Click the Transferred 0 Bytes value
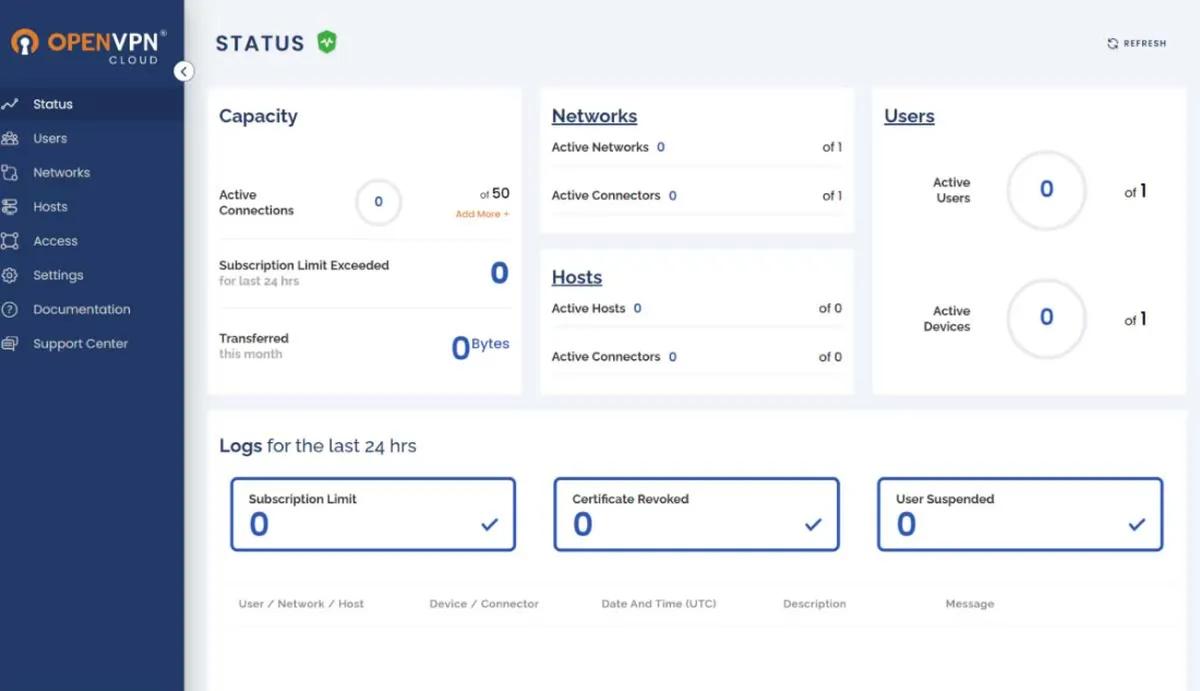Image resolution: width=1200 pixels, height=691 pixels. pos(480,347)
